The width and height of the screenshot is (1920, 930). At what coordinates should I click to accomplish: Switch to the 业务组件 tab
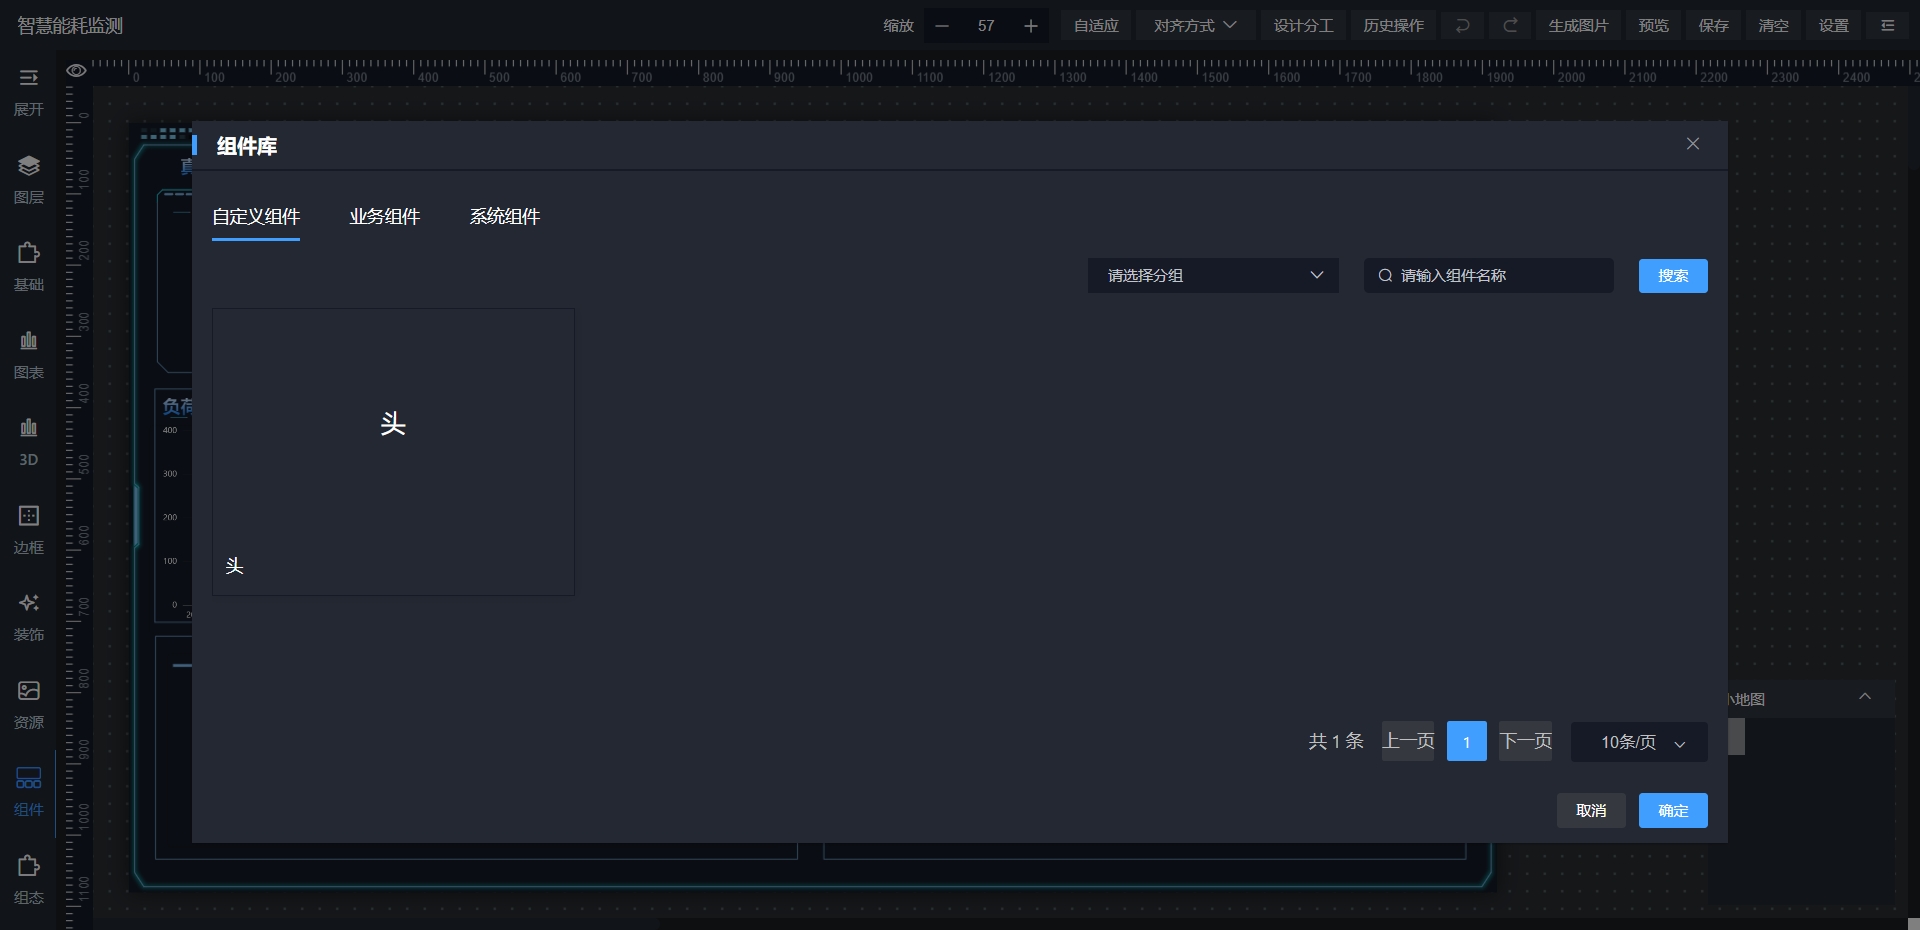pos(384,217)
